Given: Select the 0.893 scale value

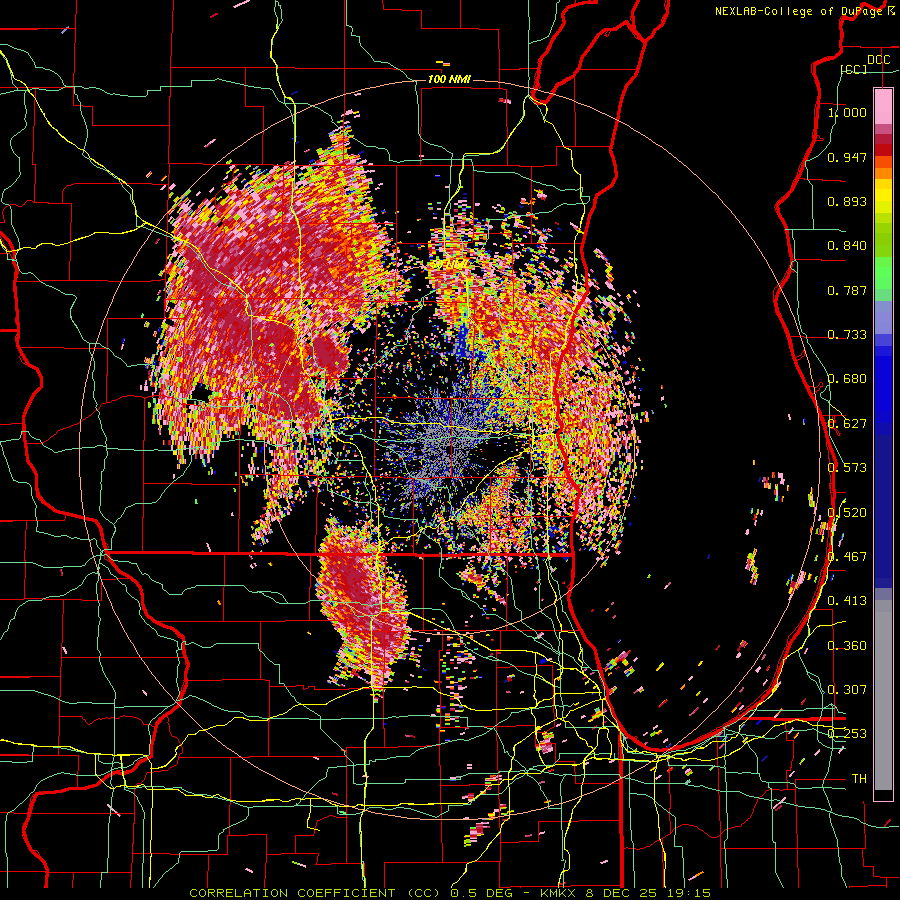Looking at the screenshot, I should pos(847,201).
